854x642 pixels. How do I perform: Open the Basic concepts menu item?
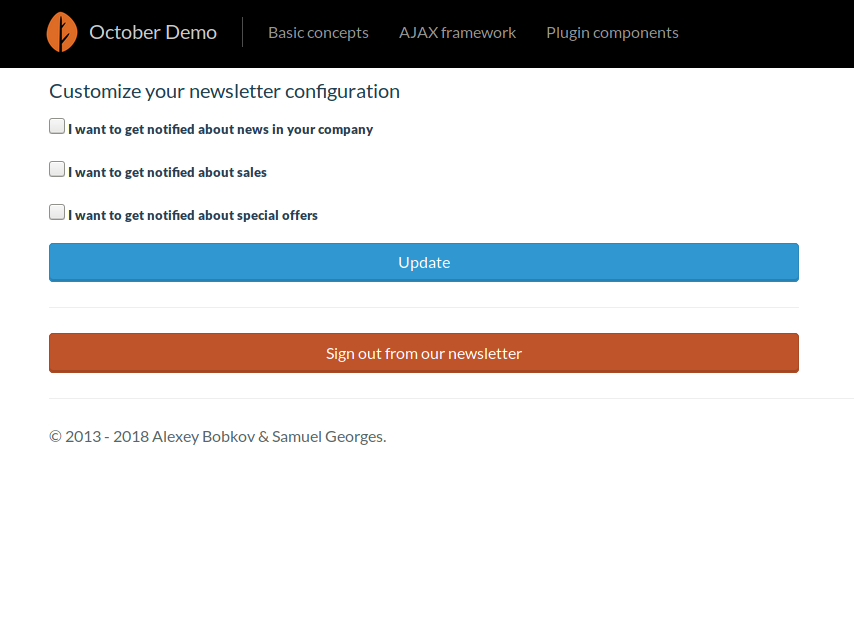[318, 33]
